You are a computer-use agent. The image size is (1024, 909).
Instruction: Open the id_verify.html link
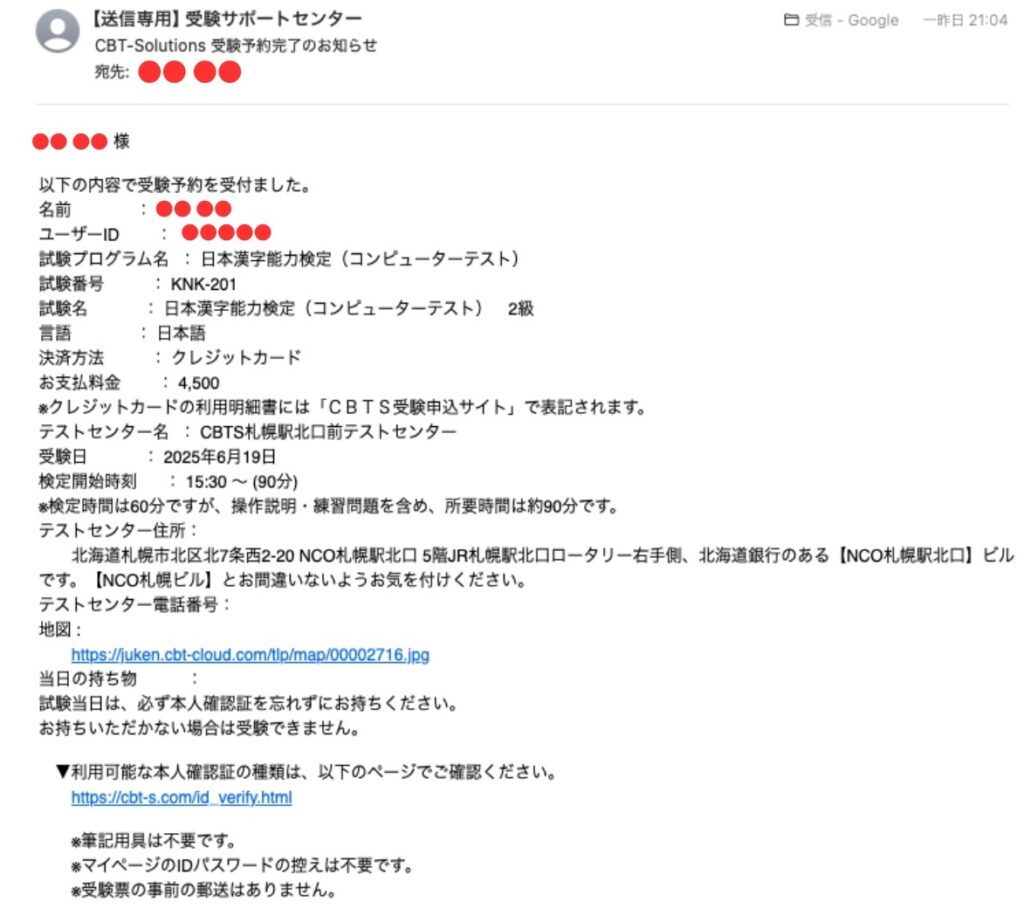[182, 797]
